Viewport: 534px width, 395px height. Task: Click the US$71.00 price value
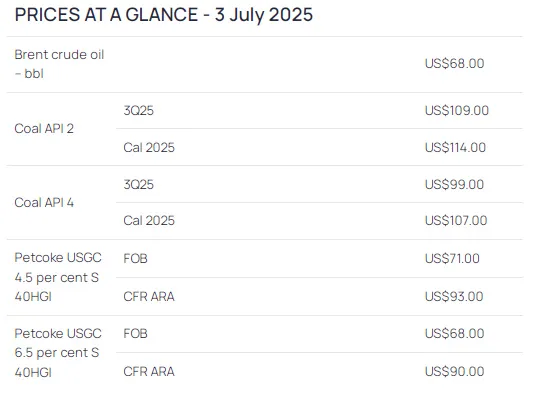pos(452,259)
